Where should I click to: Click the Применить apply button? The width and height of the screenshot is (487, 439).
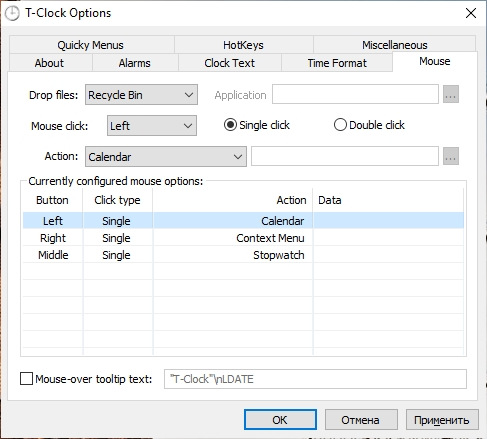[442, 420]
